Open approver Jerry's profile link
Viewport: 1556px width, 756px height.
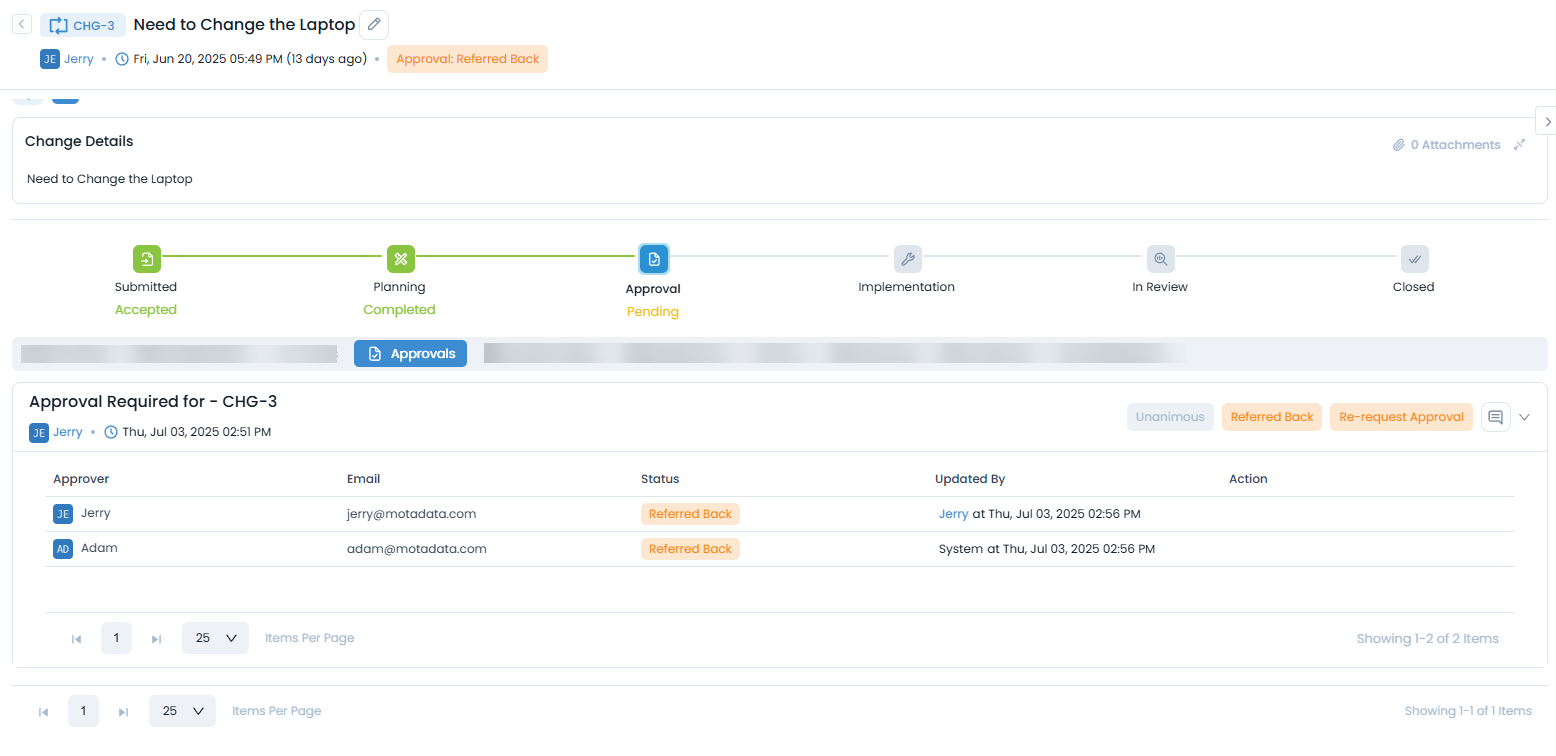(951, 513)
